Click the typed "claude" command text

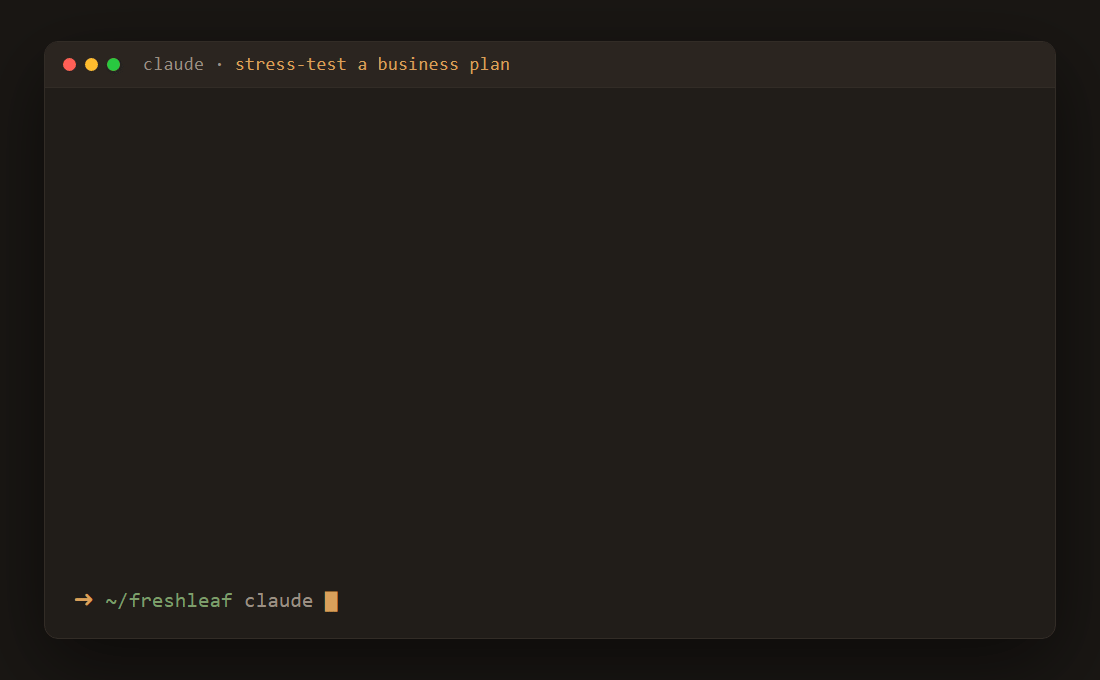[279, 601]
